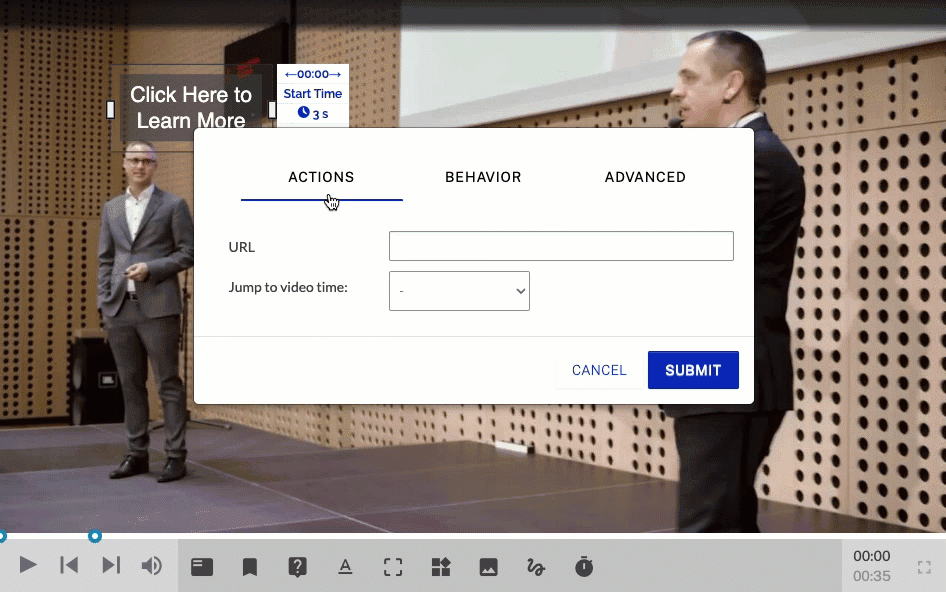Insert an image using the picture icon
This screenshot has width=946, height=592.
[x=488, y=567]
